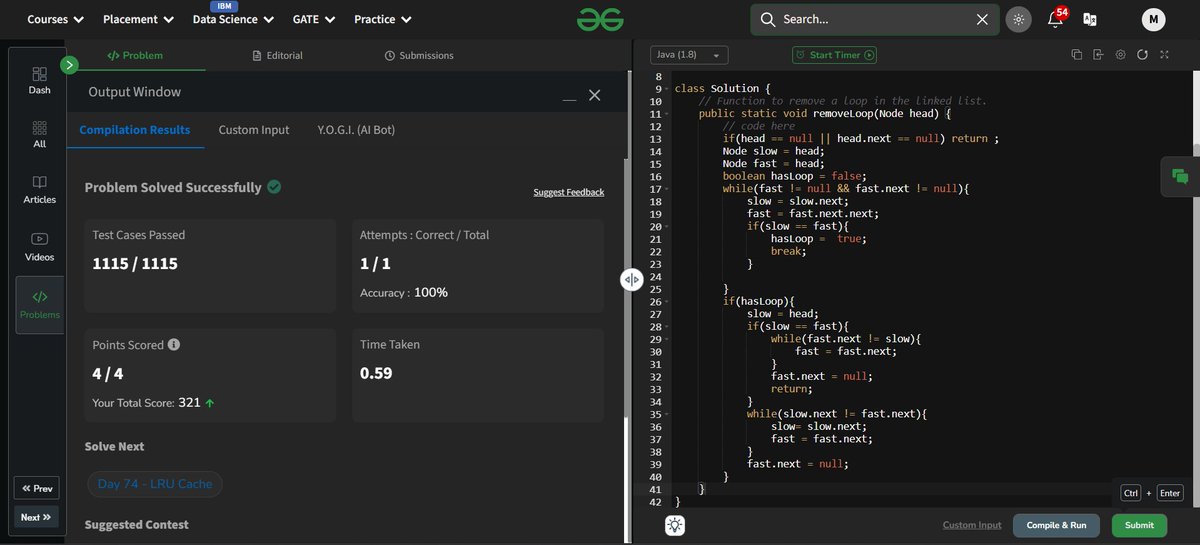This screenshot has width=1200, height=545.
Task: Expand the GATE dropdown
Action: coord(313,19)
